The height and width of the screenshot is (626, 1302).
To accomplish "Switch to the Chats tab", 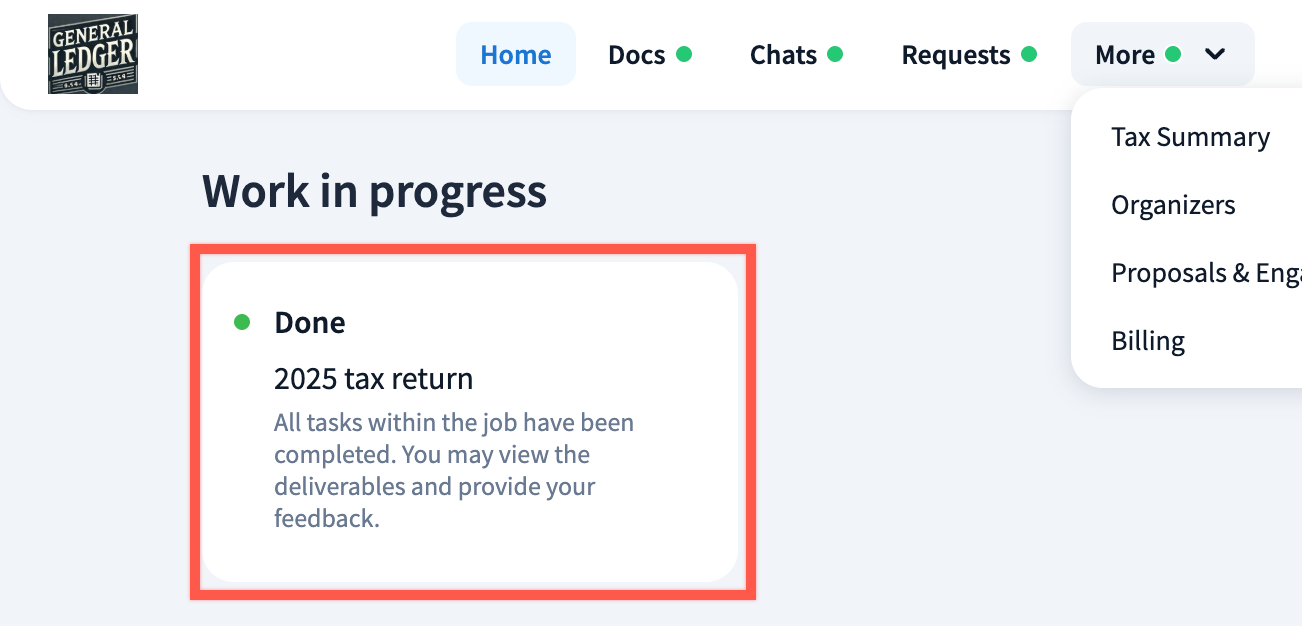I will click(783, 55).
